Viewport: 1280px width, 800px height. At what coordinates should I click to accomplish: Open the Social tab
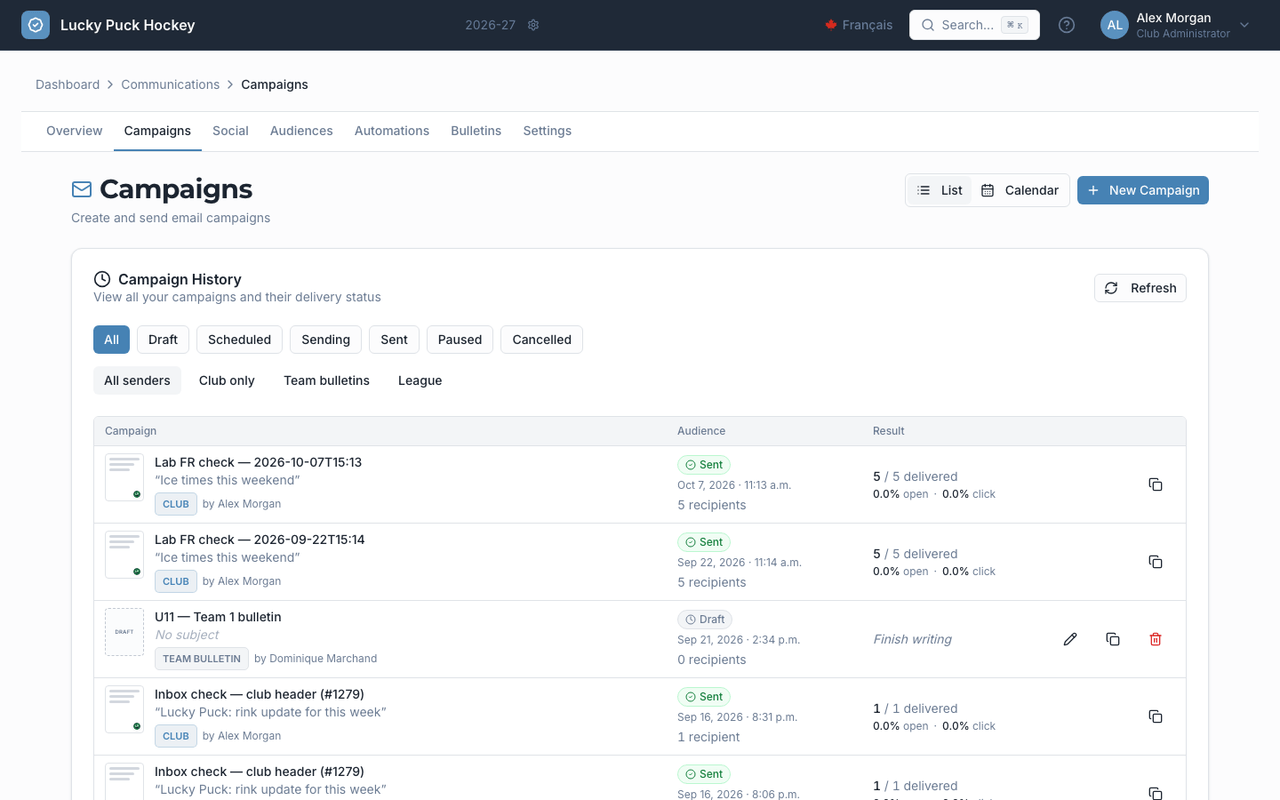(230, 131)
